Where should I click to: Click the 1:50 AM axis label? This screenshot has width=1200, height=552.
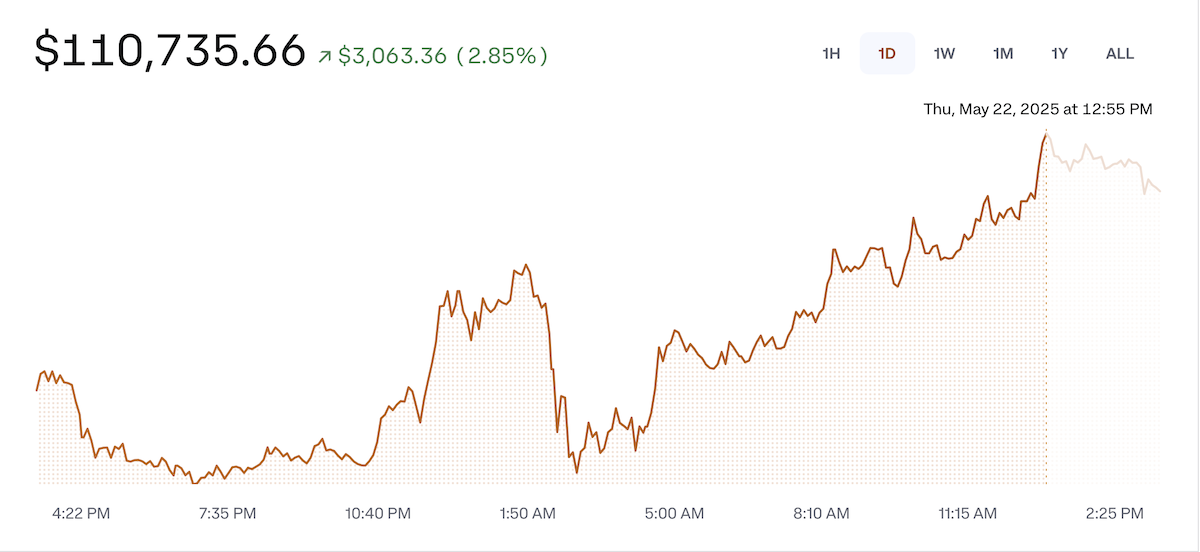(x=526, y=514)
